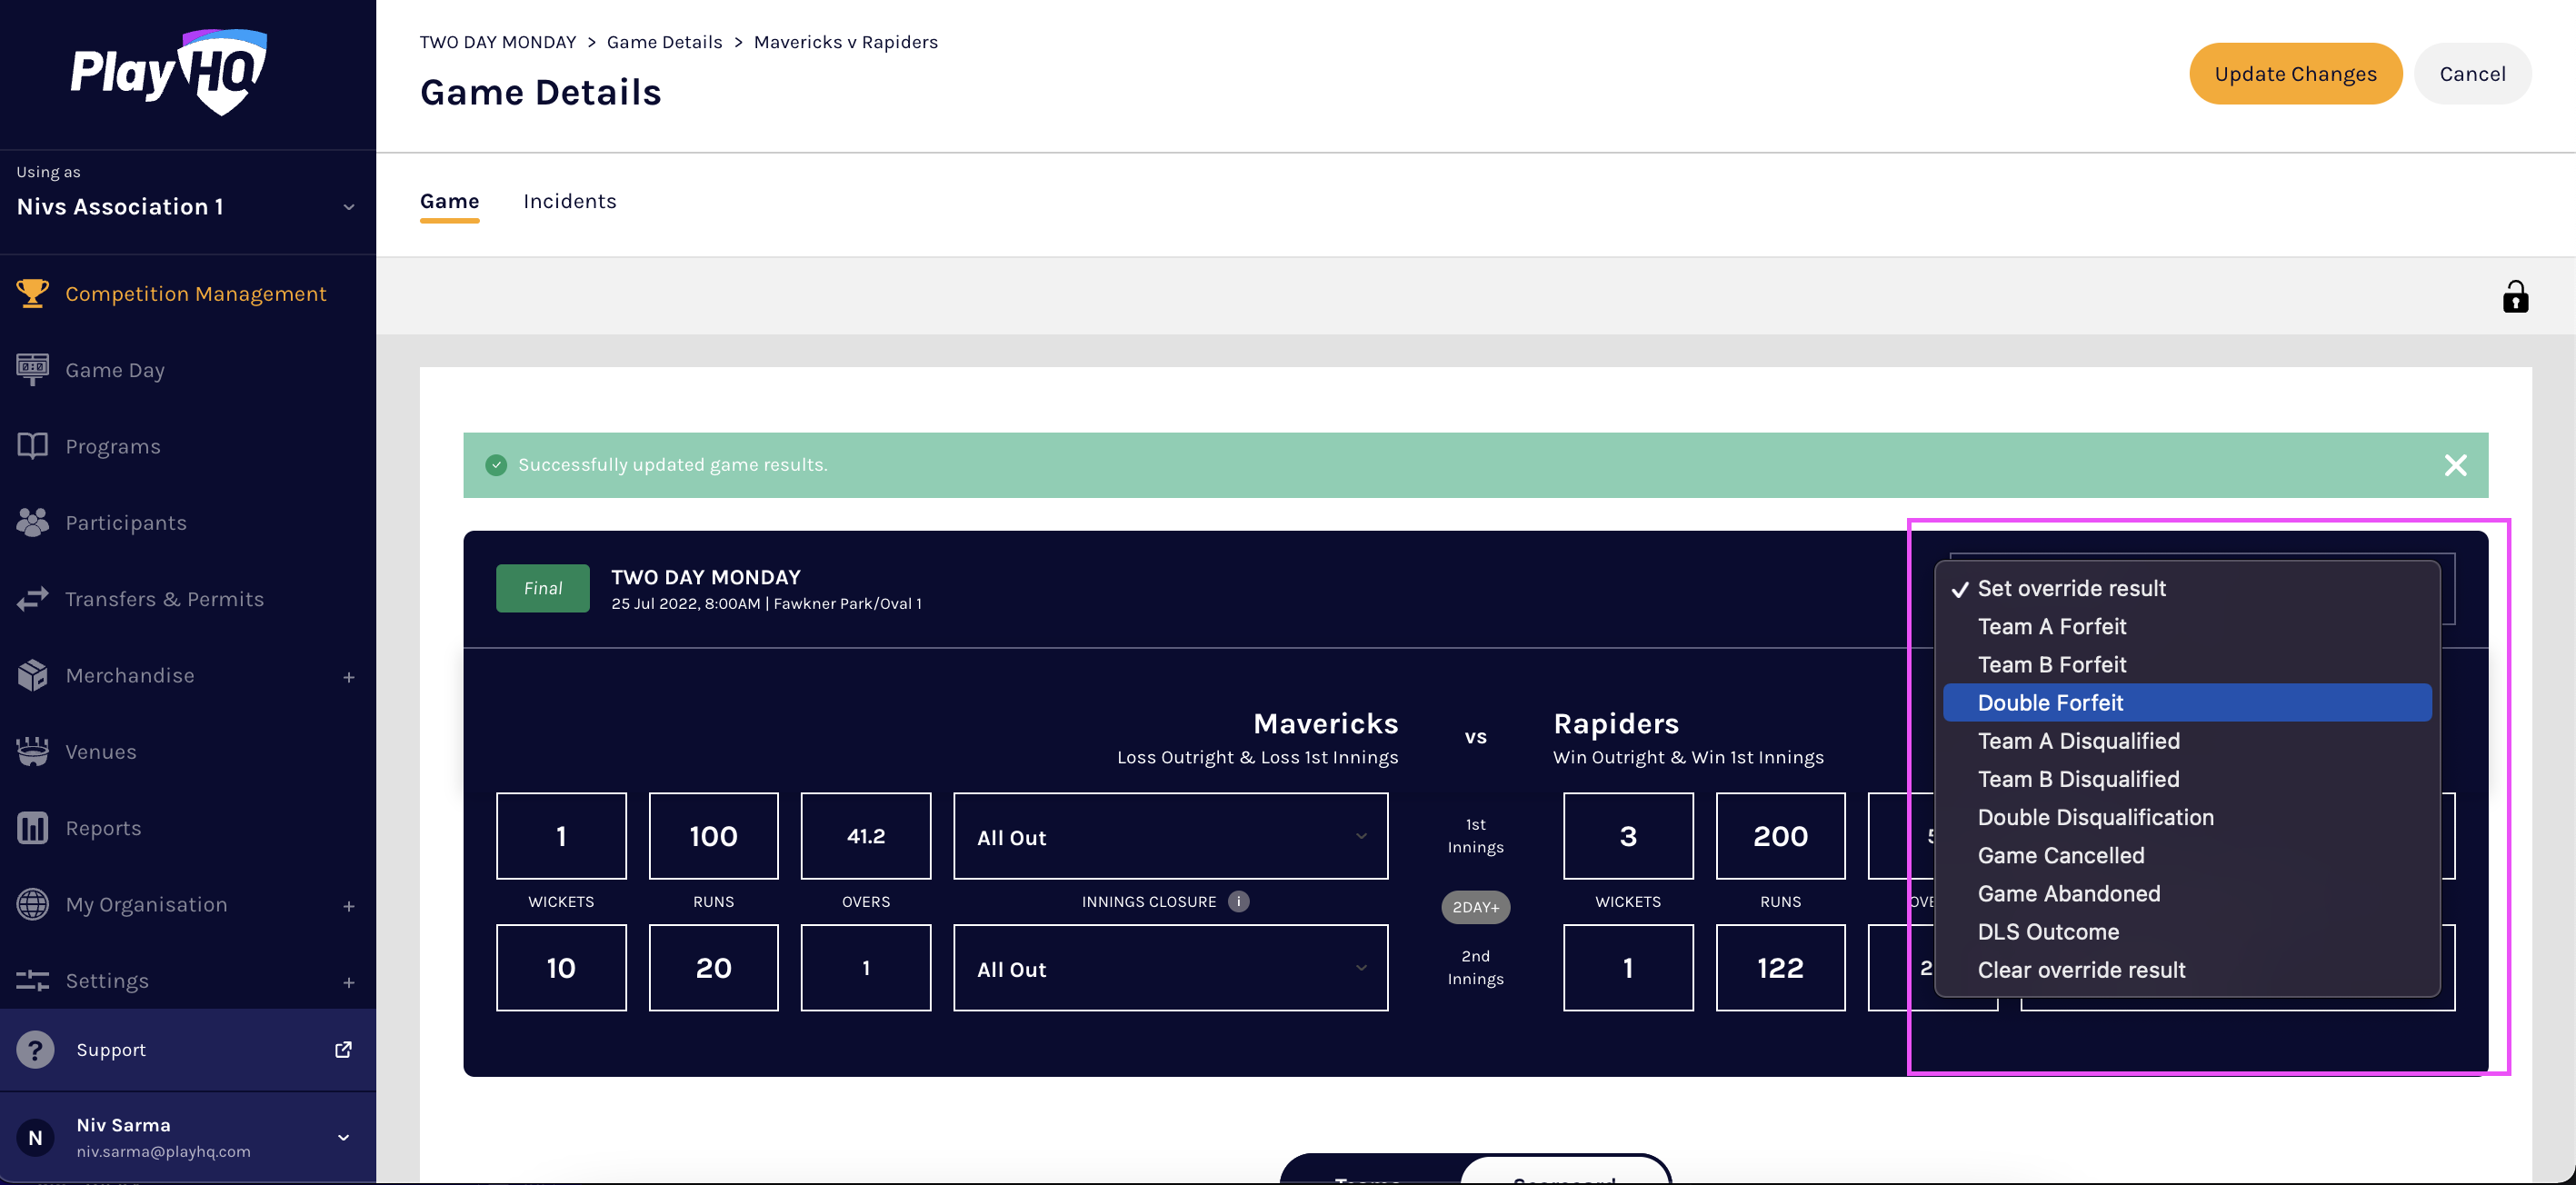This screenshot has width=2576, height=1185.
Task: Open the Reports chart icon
Action: [x=32, y=828]
